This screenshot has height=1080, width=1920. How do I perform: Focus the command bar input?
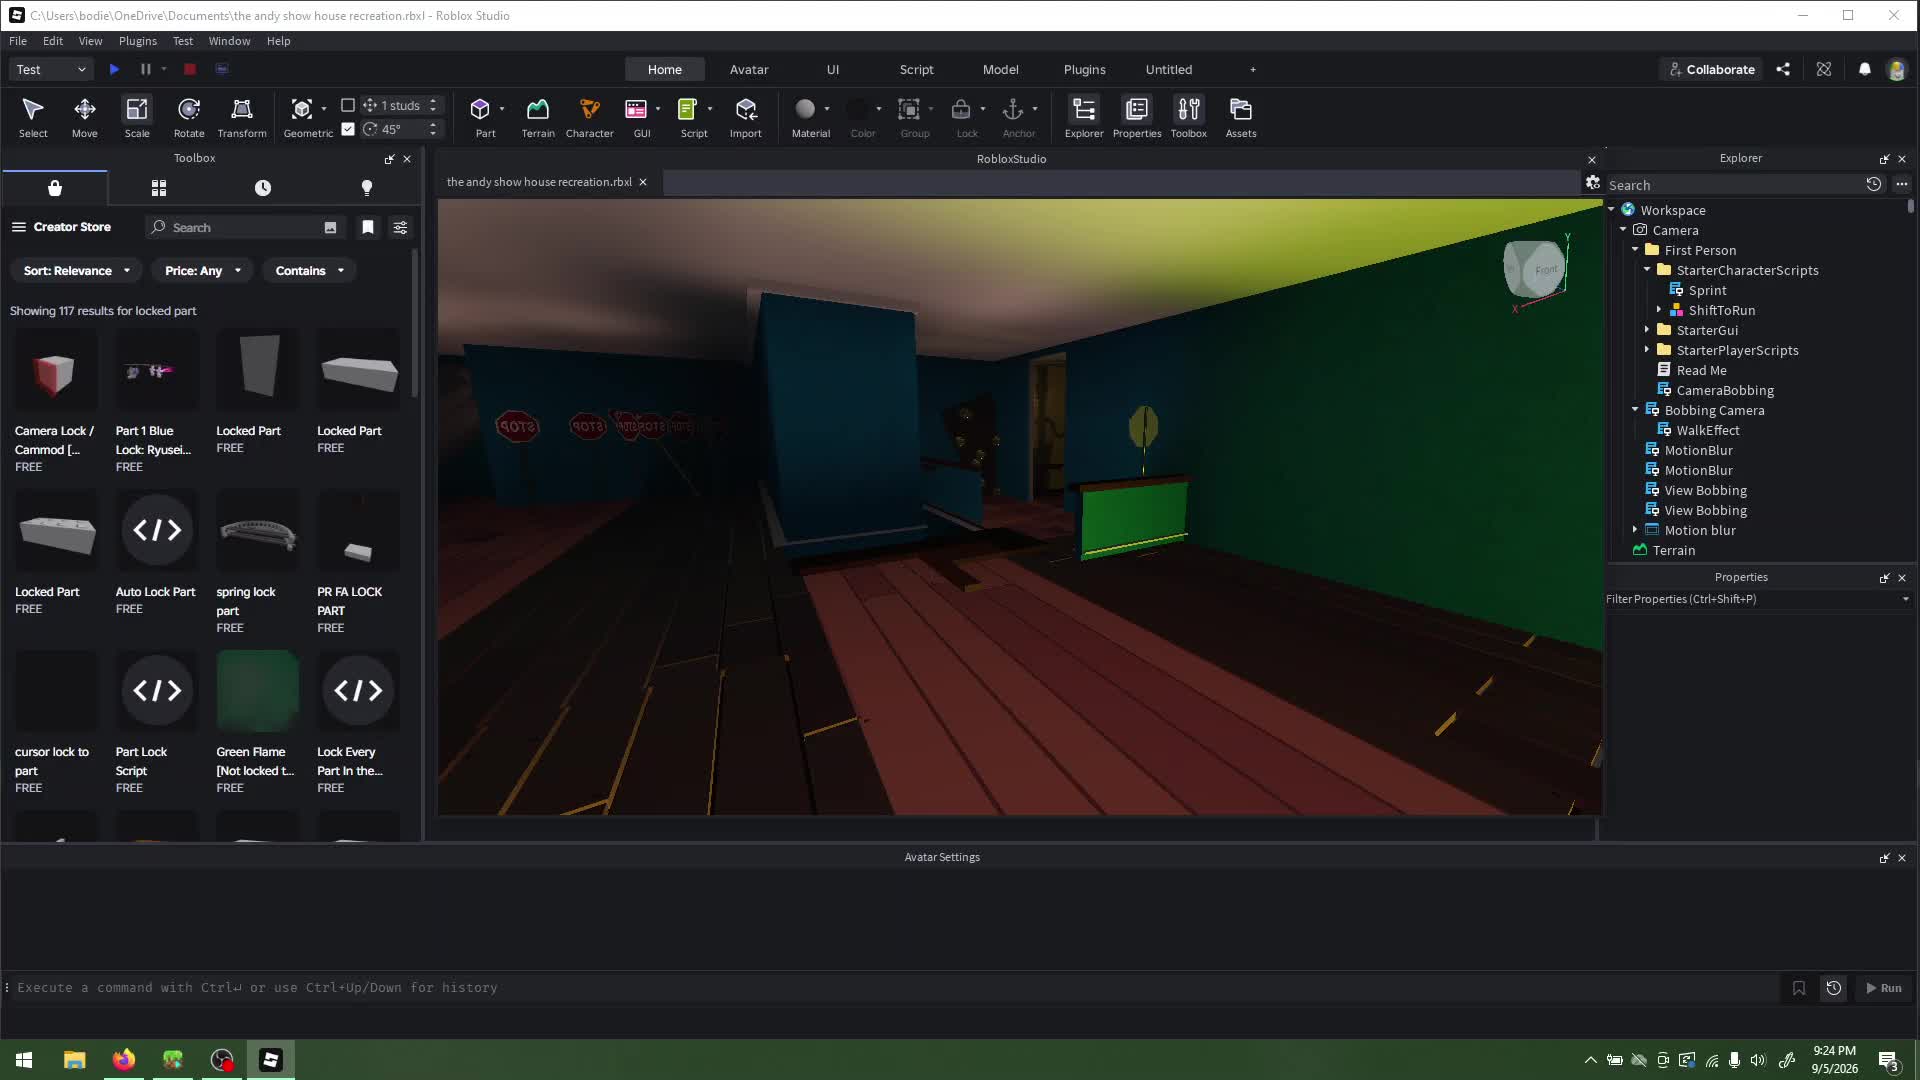[x=895, y=988]
